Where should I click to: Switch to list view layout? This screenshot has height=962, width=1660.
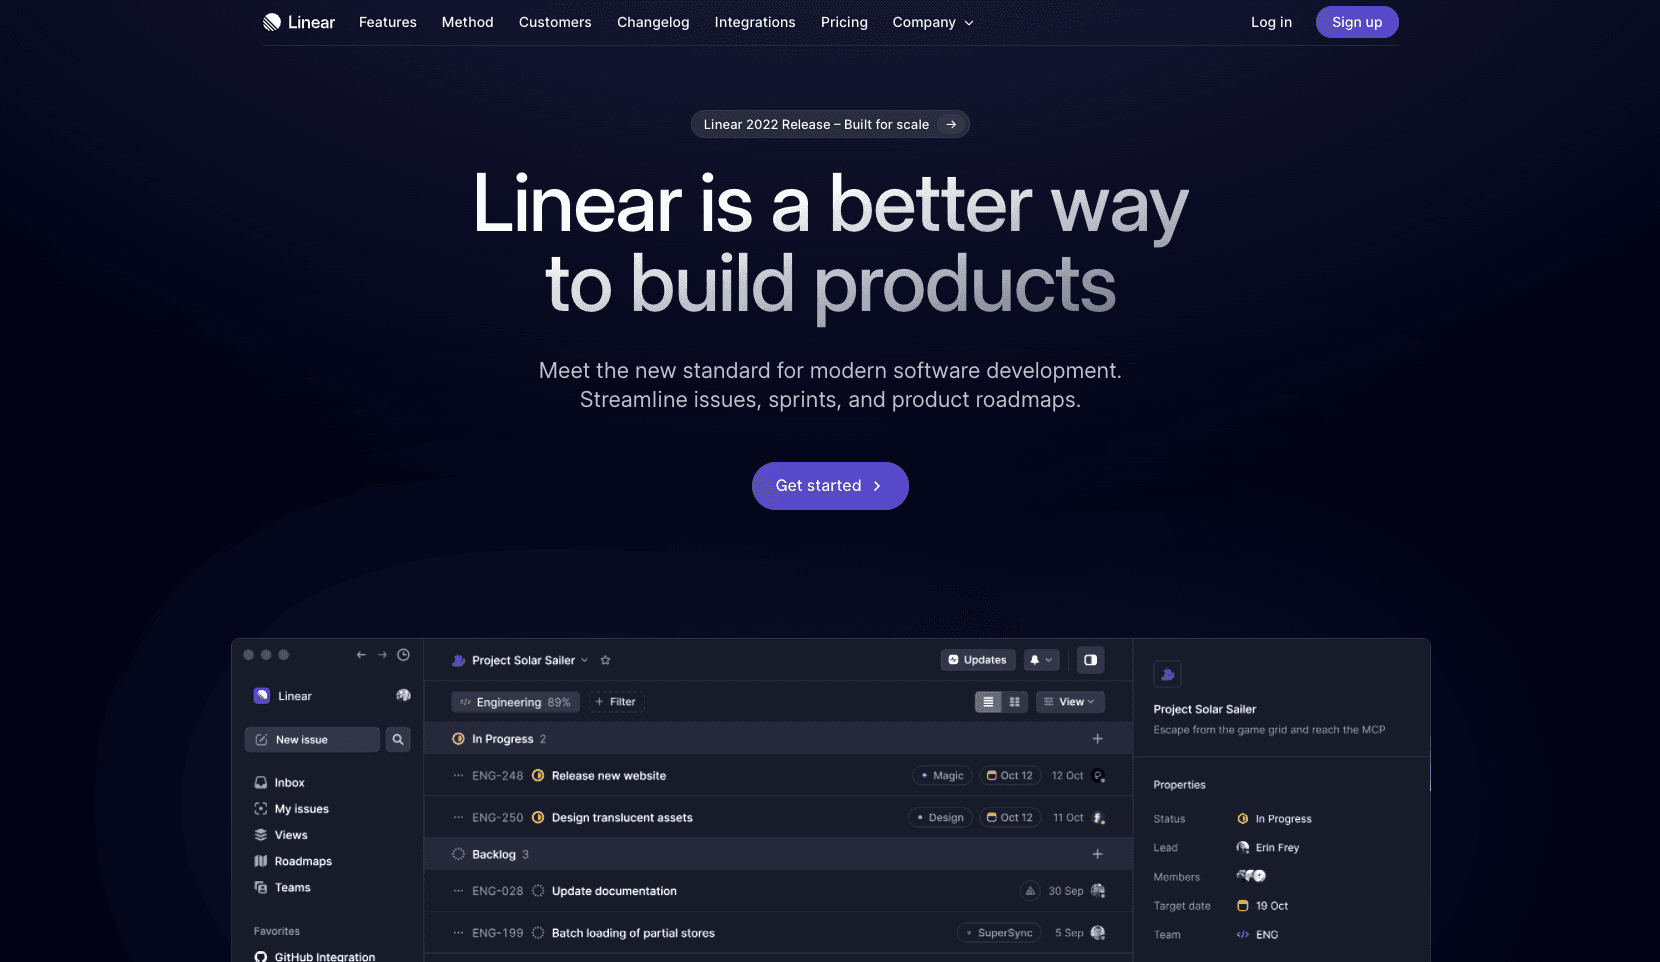coord(988,702)
